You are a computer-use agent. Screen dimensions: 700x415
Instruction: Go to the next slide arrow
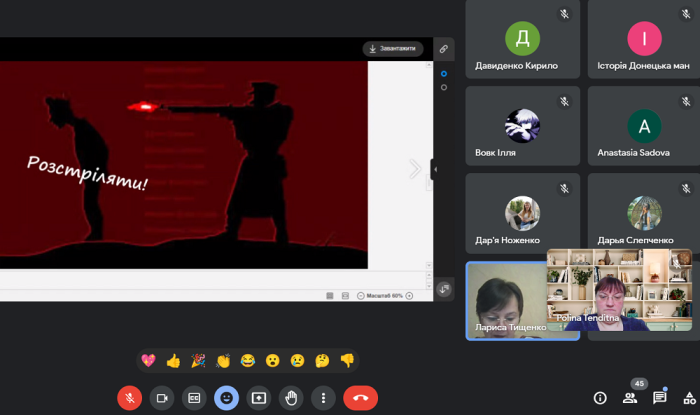415,169
